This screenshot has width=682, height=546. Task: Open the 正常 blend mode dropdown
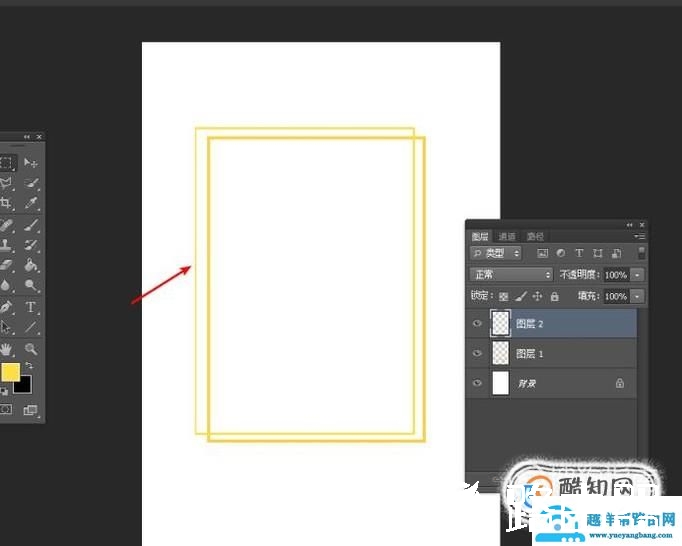coord(512,275)
